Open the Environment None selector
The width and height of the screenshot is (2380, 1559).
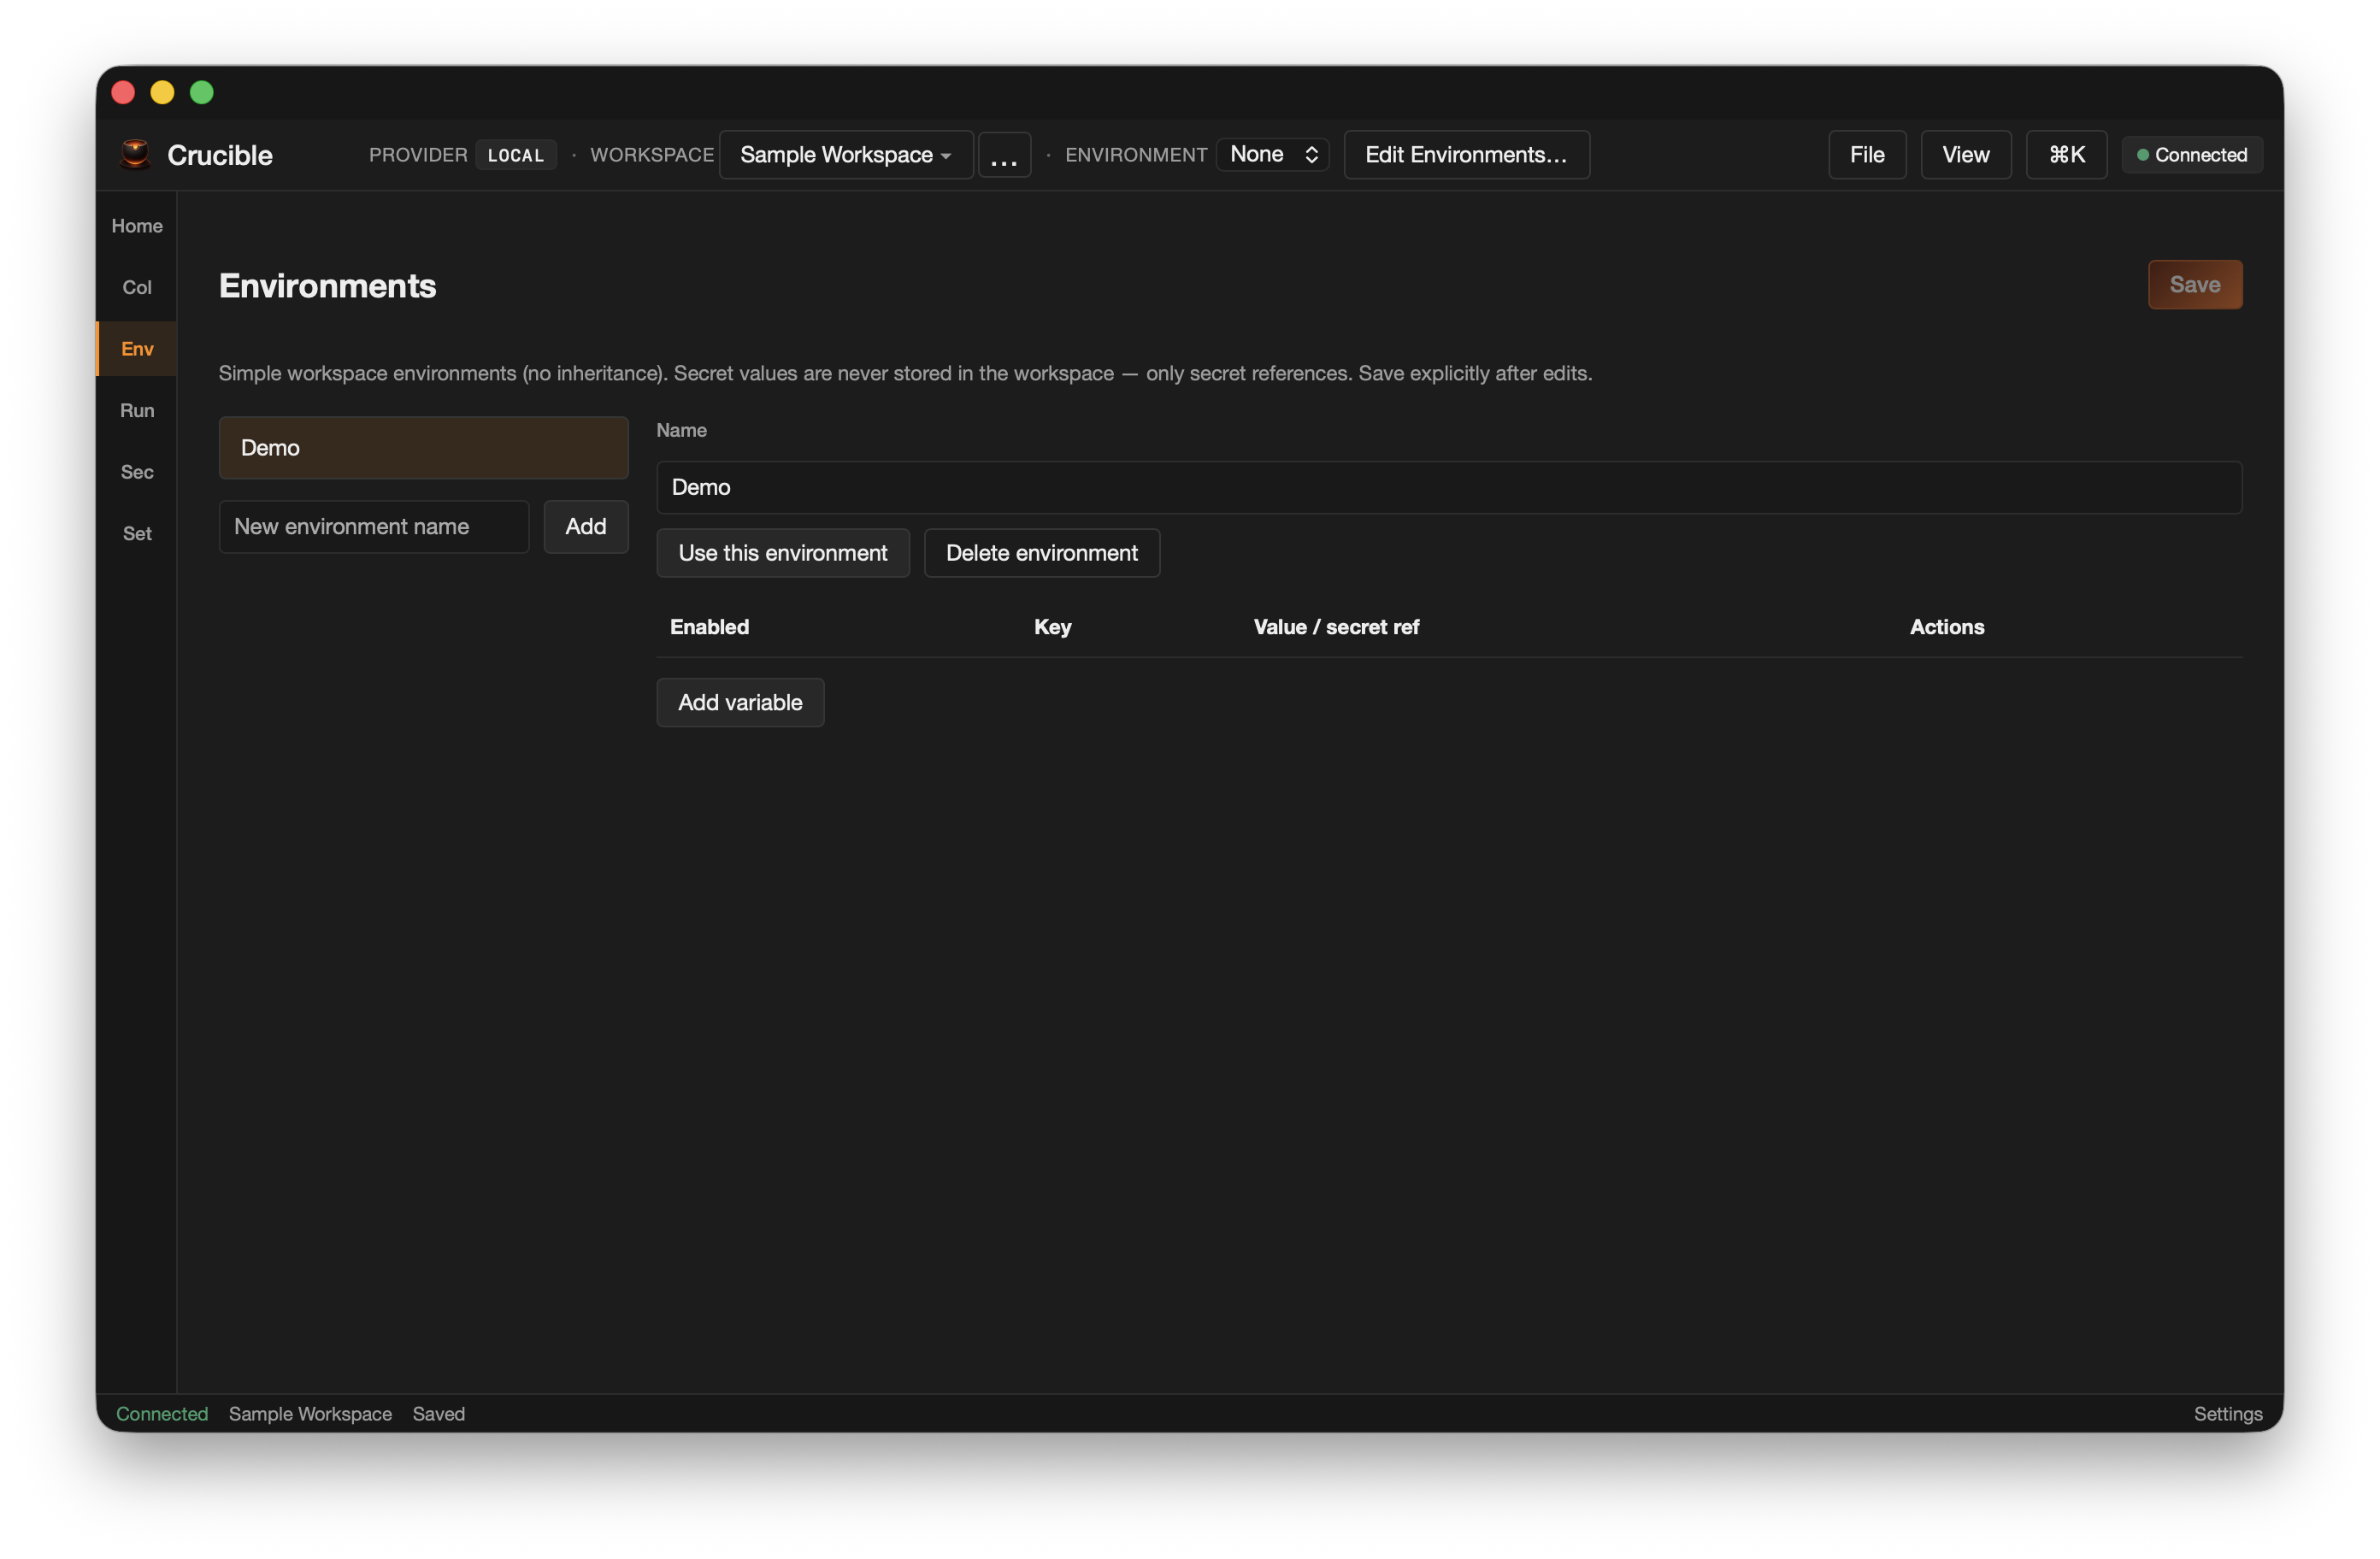pyautogui.click(x=1272, y=154)
